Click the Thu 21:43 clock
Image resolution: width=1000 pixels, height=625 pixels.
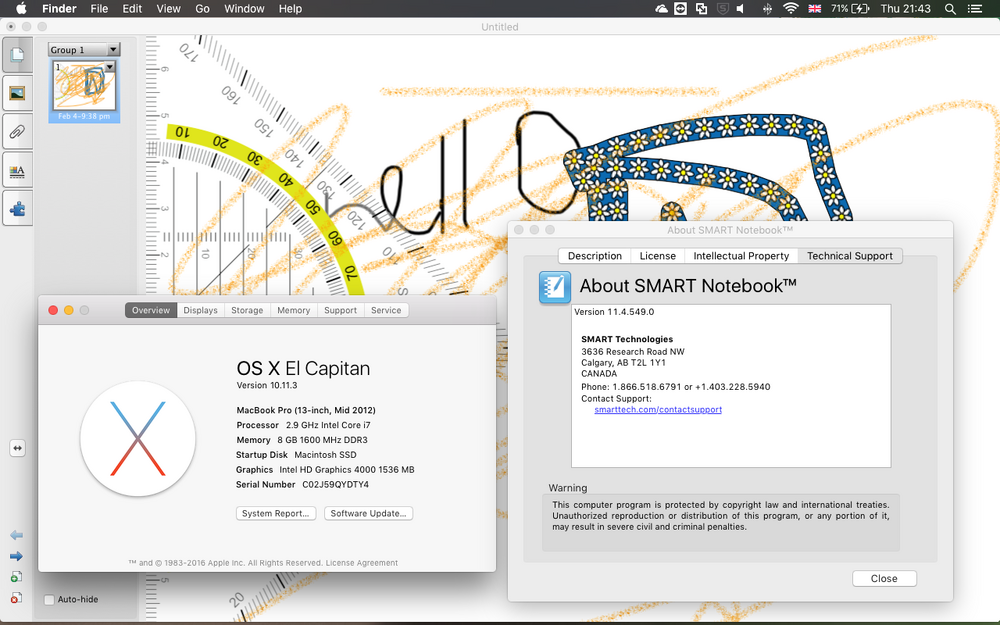(x=905, y=8)
